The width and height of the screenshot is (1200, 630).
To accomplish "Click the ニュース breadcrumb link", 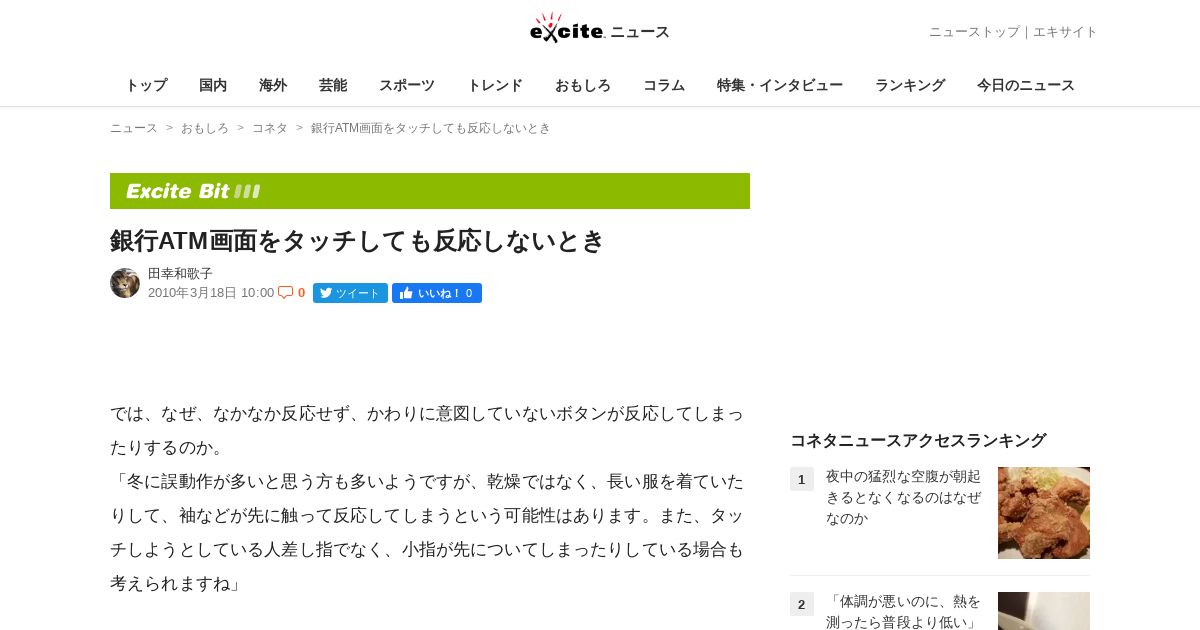I will click(x=134, y=128).
